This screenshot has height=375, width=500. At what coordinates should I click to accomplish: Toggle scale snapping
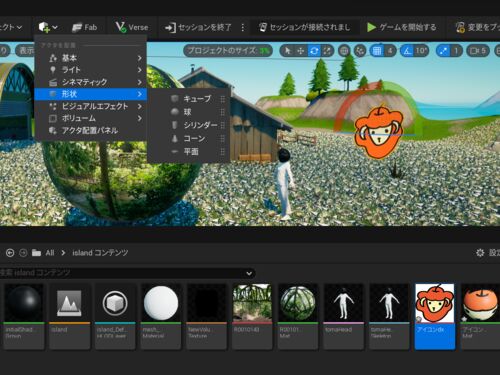click(443, 51)
